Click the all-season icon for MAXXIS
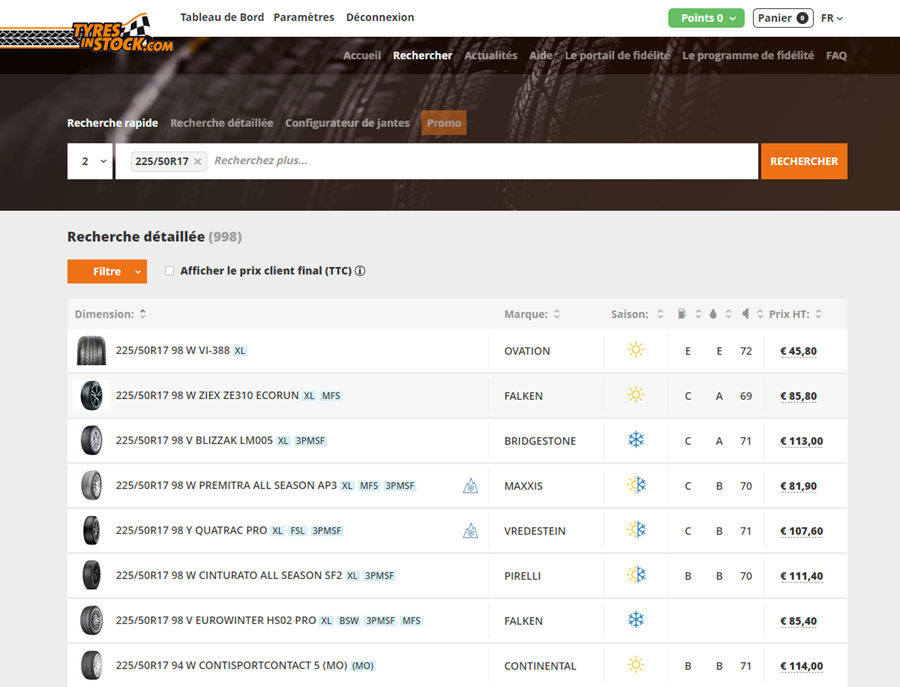This screenshot has width=900, height=687. 636,485
